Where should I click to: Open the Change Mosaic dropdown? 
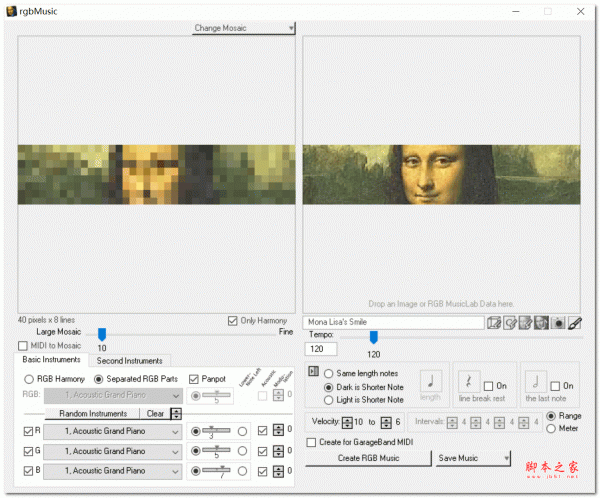(x=244, y=28)
